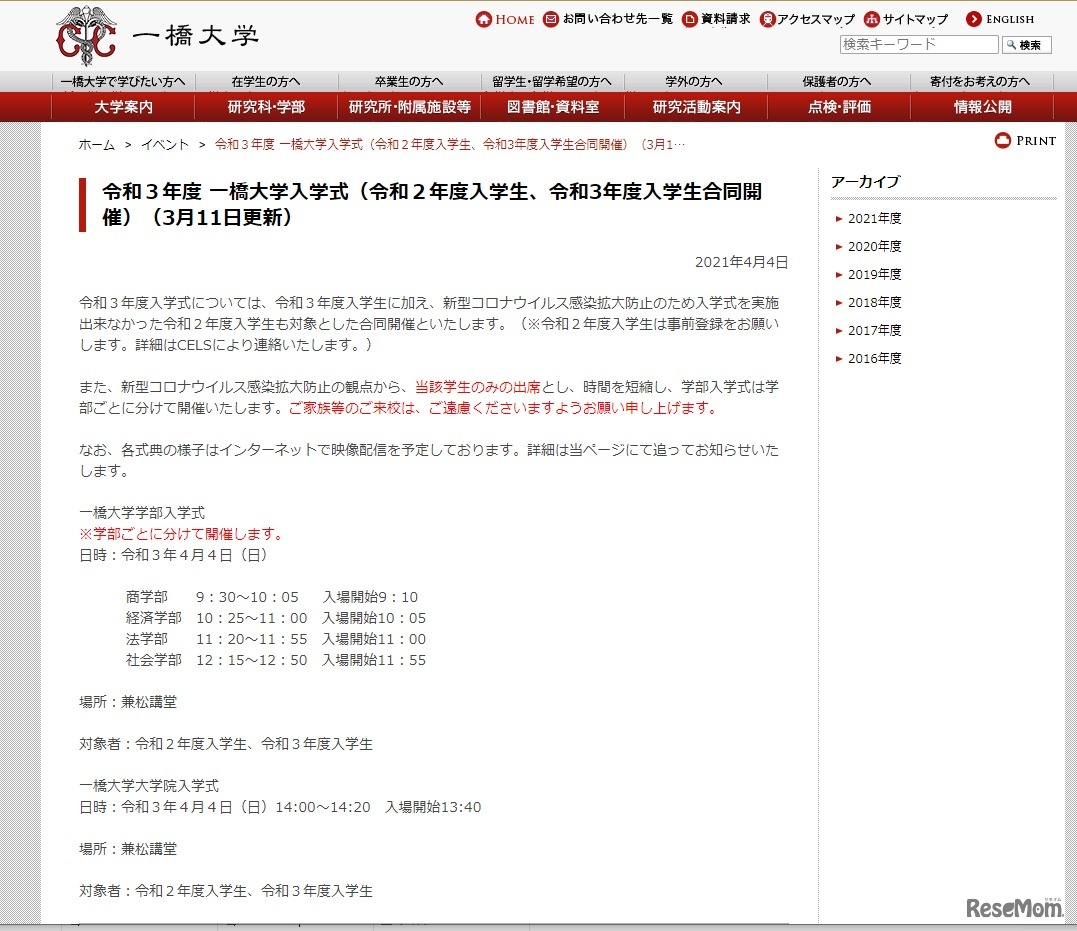Click the HOME house icon
This screenshot has width=1077, height=931.
point(484,19)
